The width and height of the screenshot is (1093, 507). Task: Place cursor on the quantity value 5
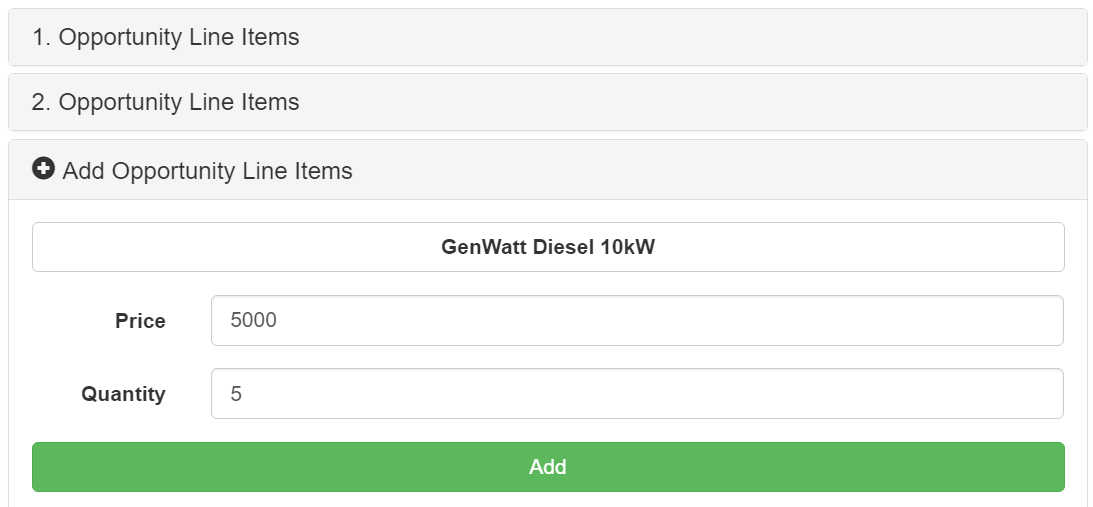(236, 394)
